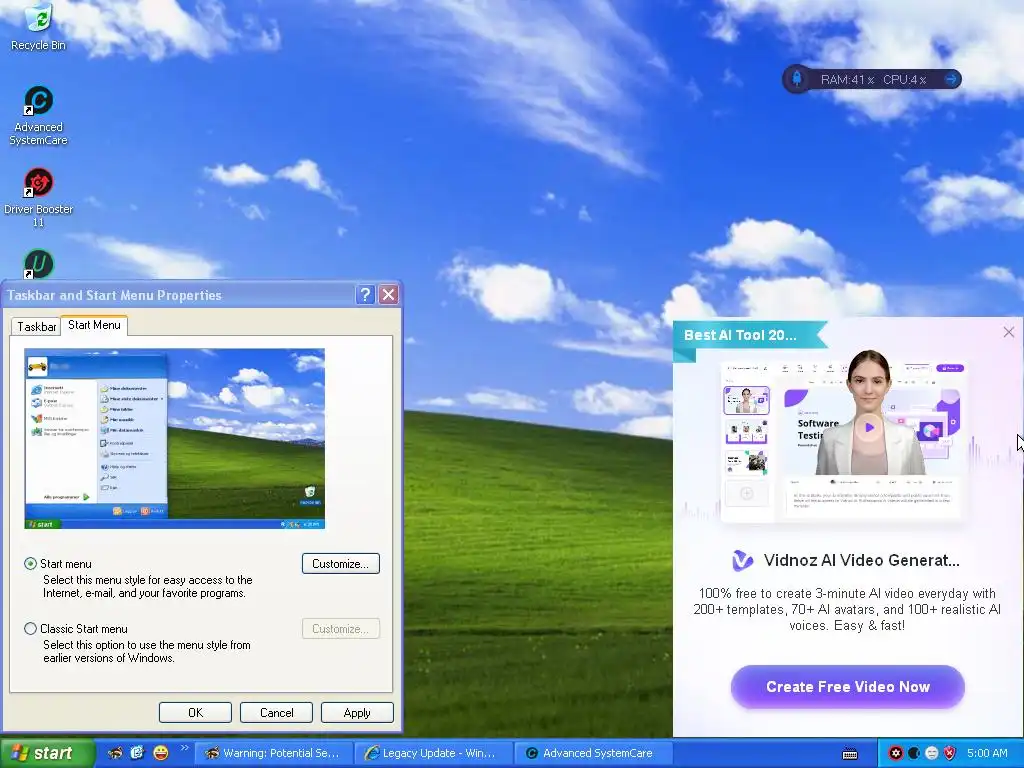Image resolution: width=1024 pixels, height=768 pixels.
Task: Choose the Start menu radio option
Action: pyautogui.click(x=30, y=564)
